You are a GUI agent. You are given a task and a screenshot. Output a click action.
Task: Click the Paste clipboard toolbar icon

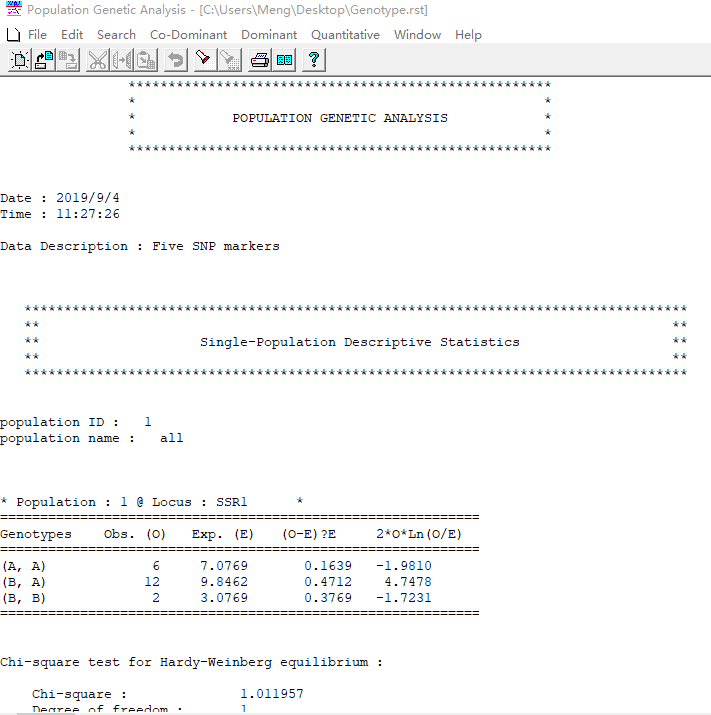146,60
